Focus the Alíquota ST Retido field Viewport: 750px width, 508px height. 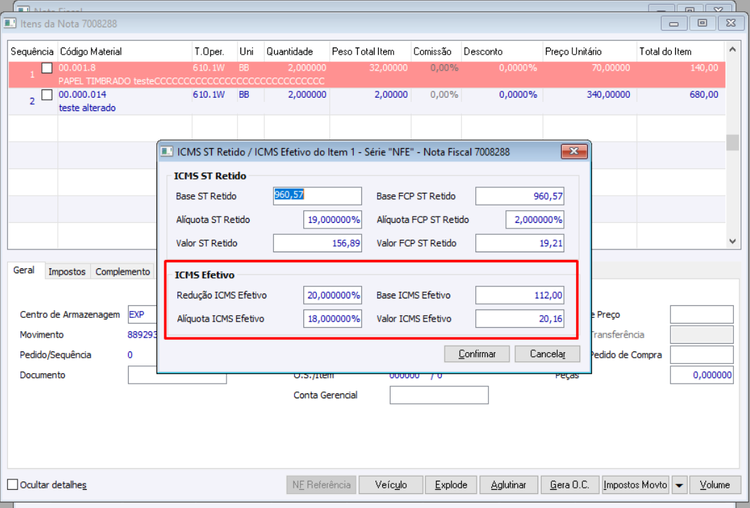click(x=332, y=220)
